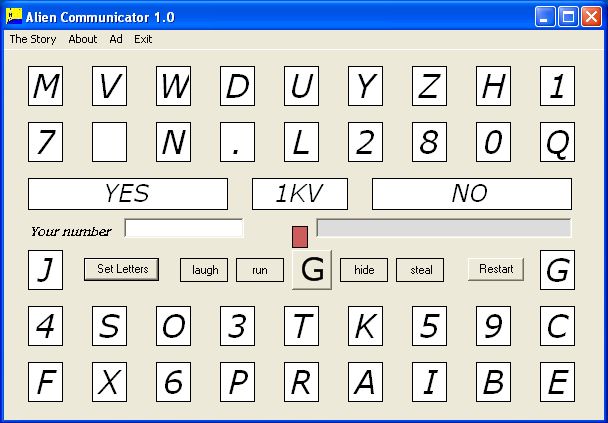The image size is (608, 423).
Task: Click the red square indicator
Action: pyautogui.click(x=300, y=236)
